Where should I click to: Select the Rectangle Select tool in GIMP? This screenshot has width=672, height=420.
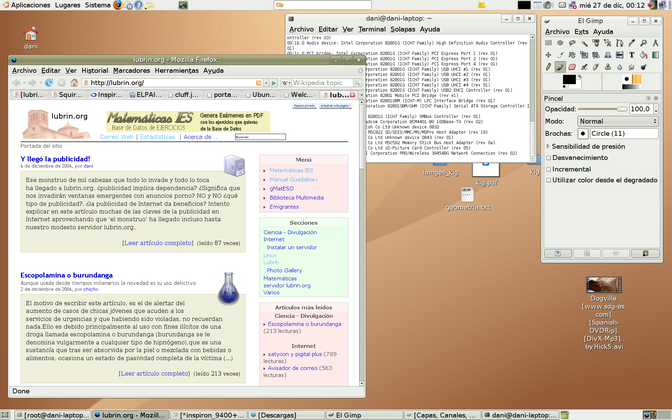[551, 44]
